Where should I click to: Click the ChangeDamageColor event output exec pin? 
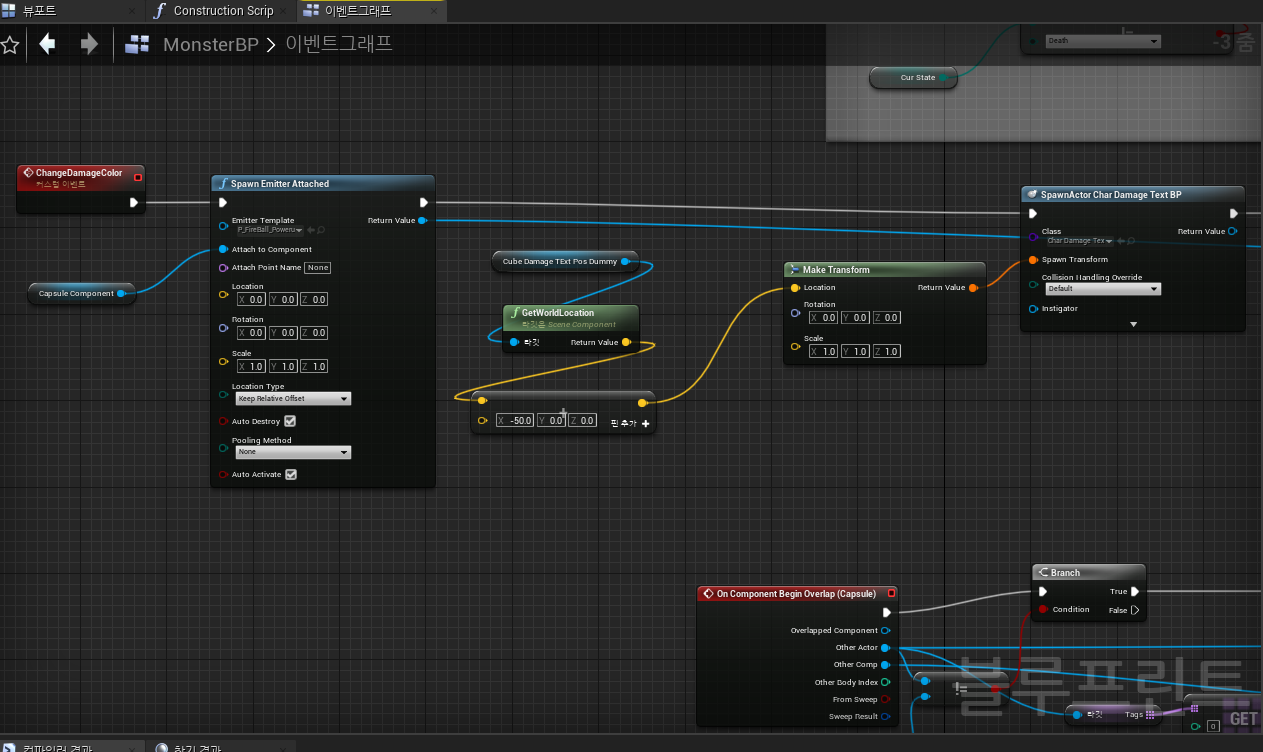(135, 202)
